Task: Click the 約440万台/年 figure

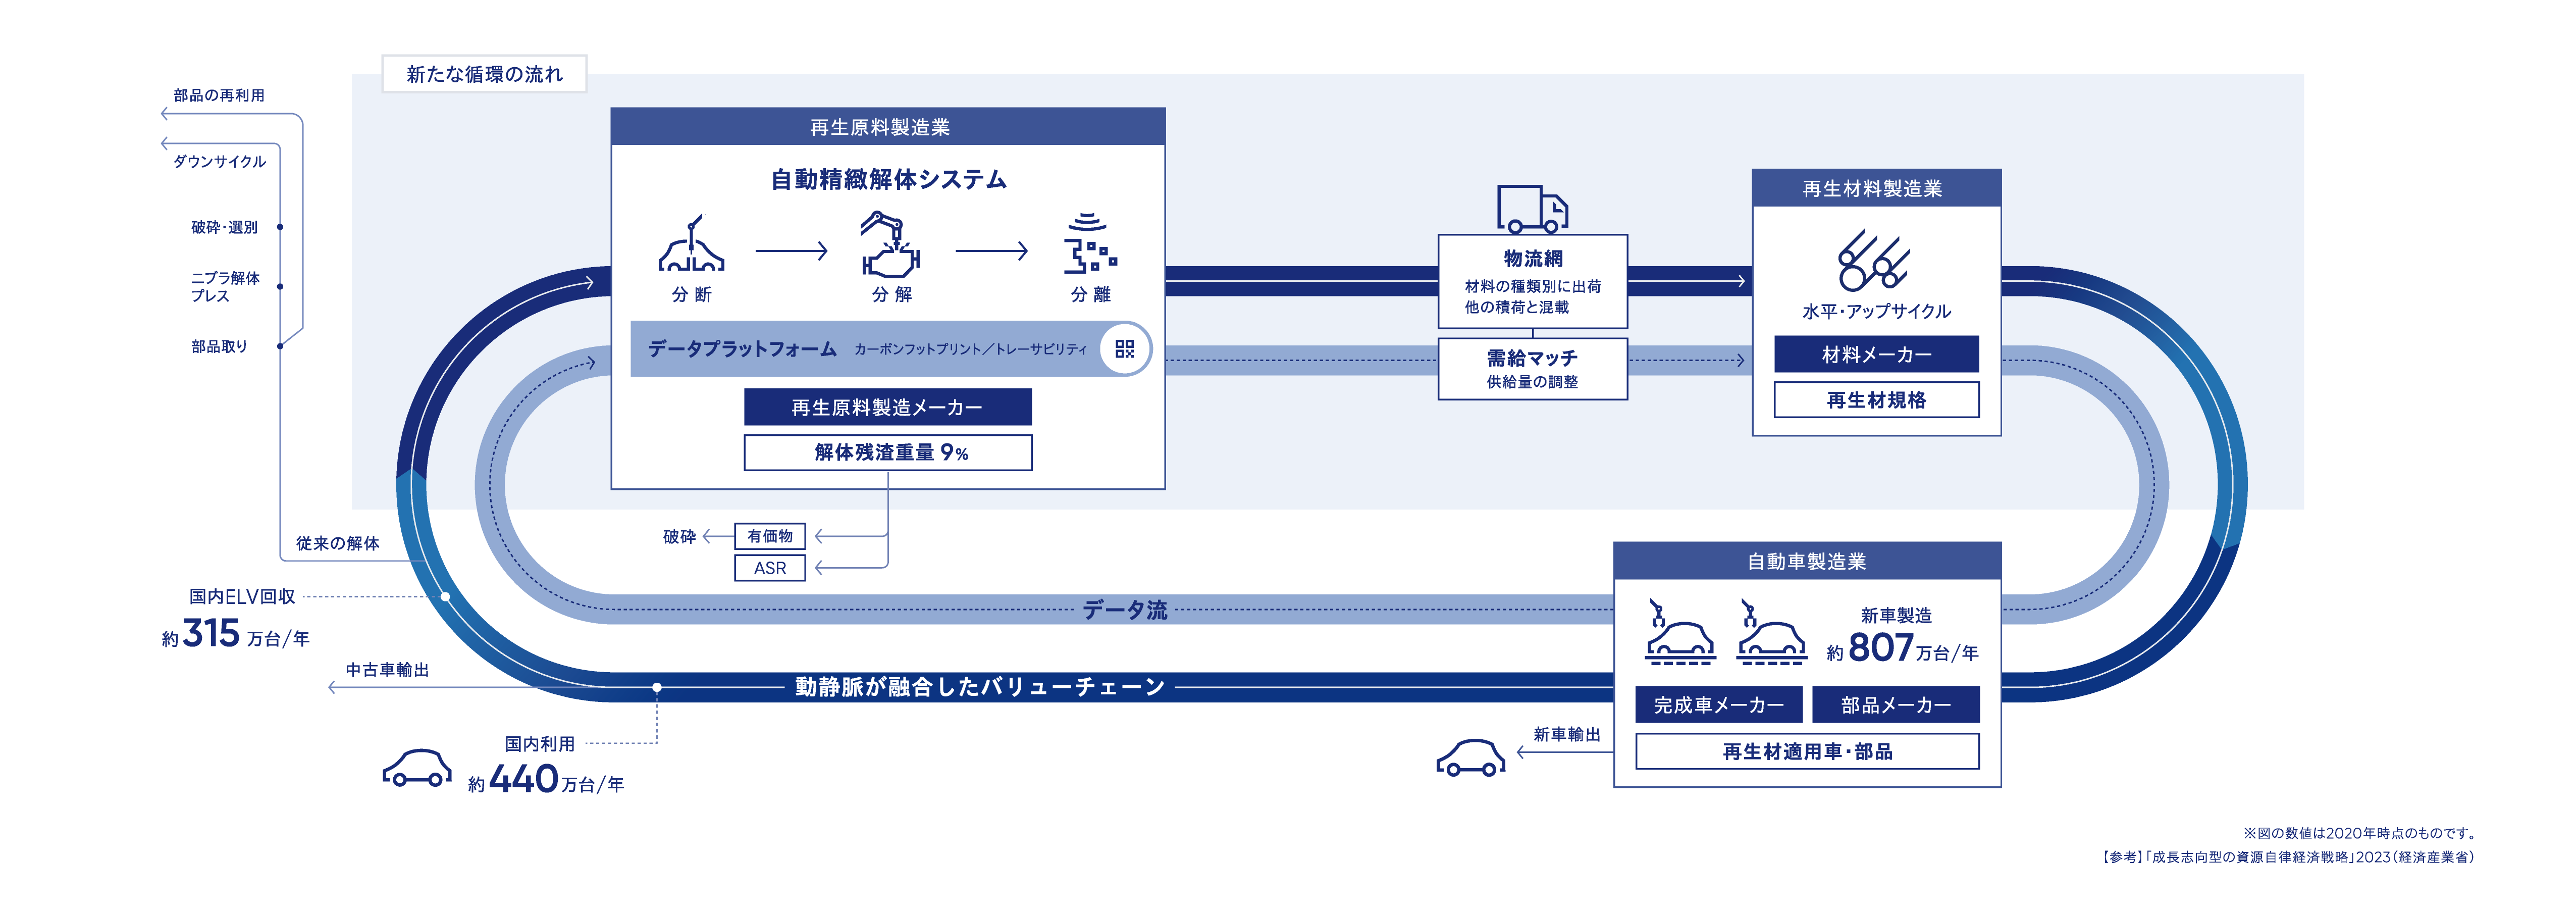Action: coord(546,780)
